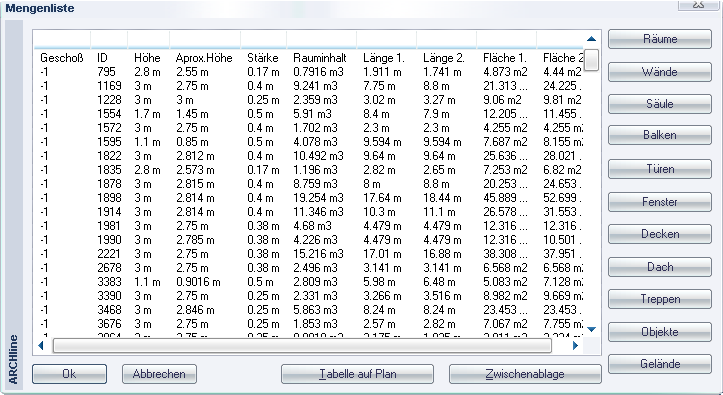Click Fläche 1 value 4.873 m2
The height and width of the screenshot is (395, 723).
(505, 72)
